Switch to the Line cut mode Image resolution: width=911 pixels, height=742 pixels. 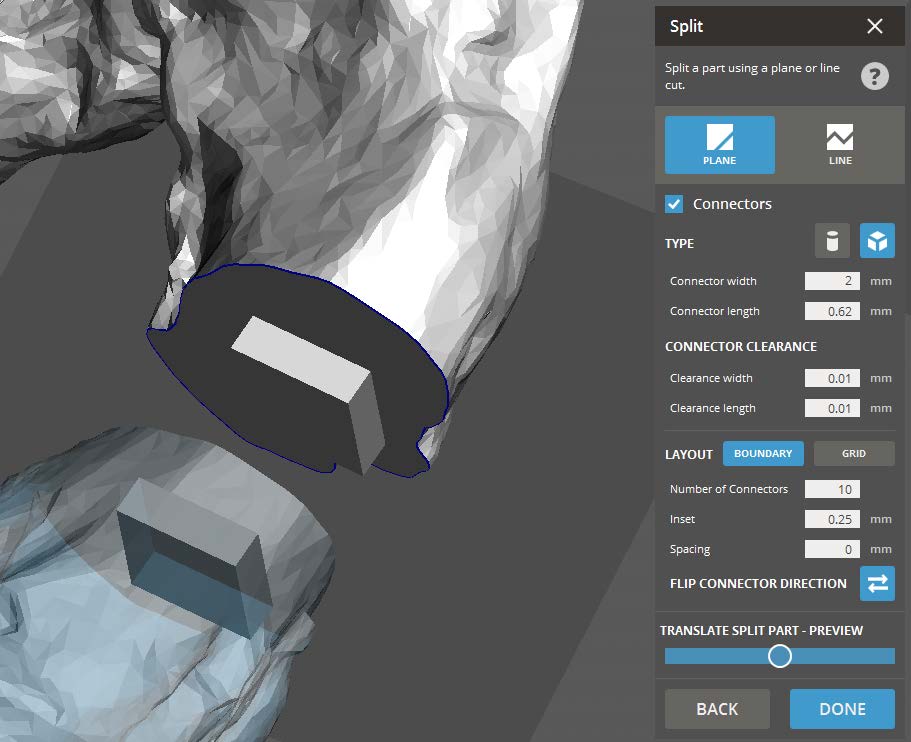pos(840,145)
